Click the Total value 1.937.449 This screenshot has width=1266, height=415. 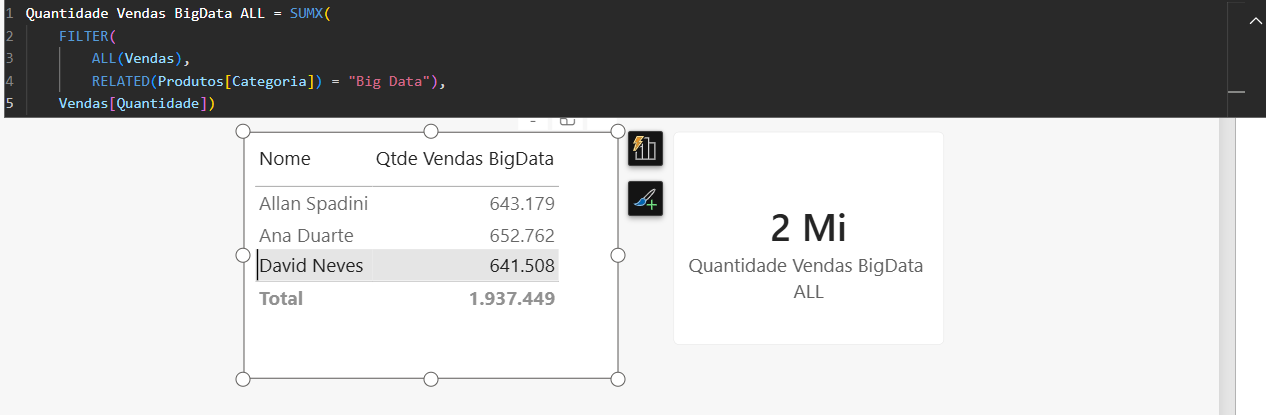click(512, 298)
